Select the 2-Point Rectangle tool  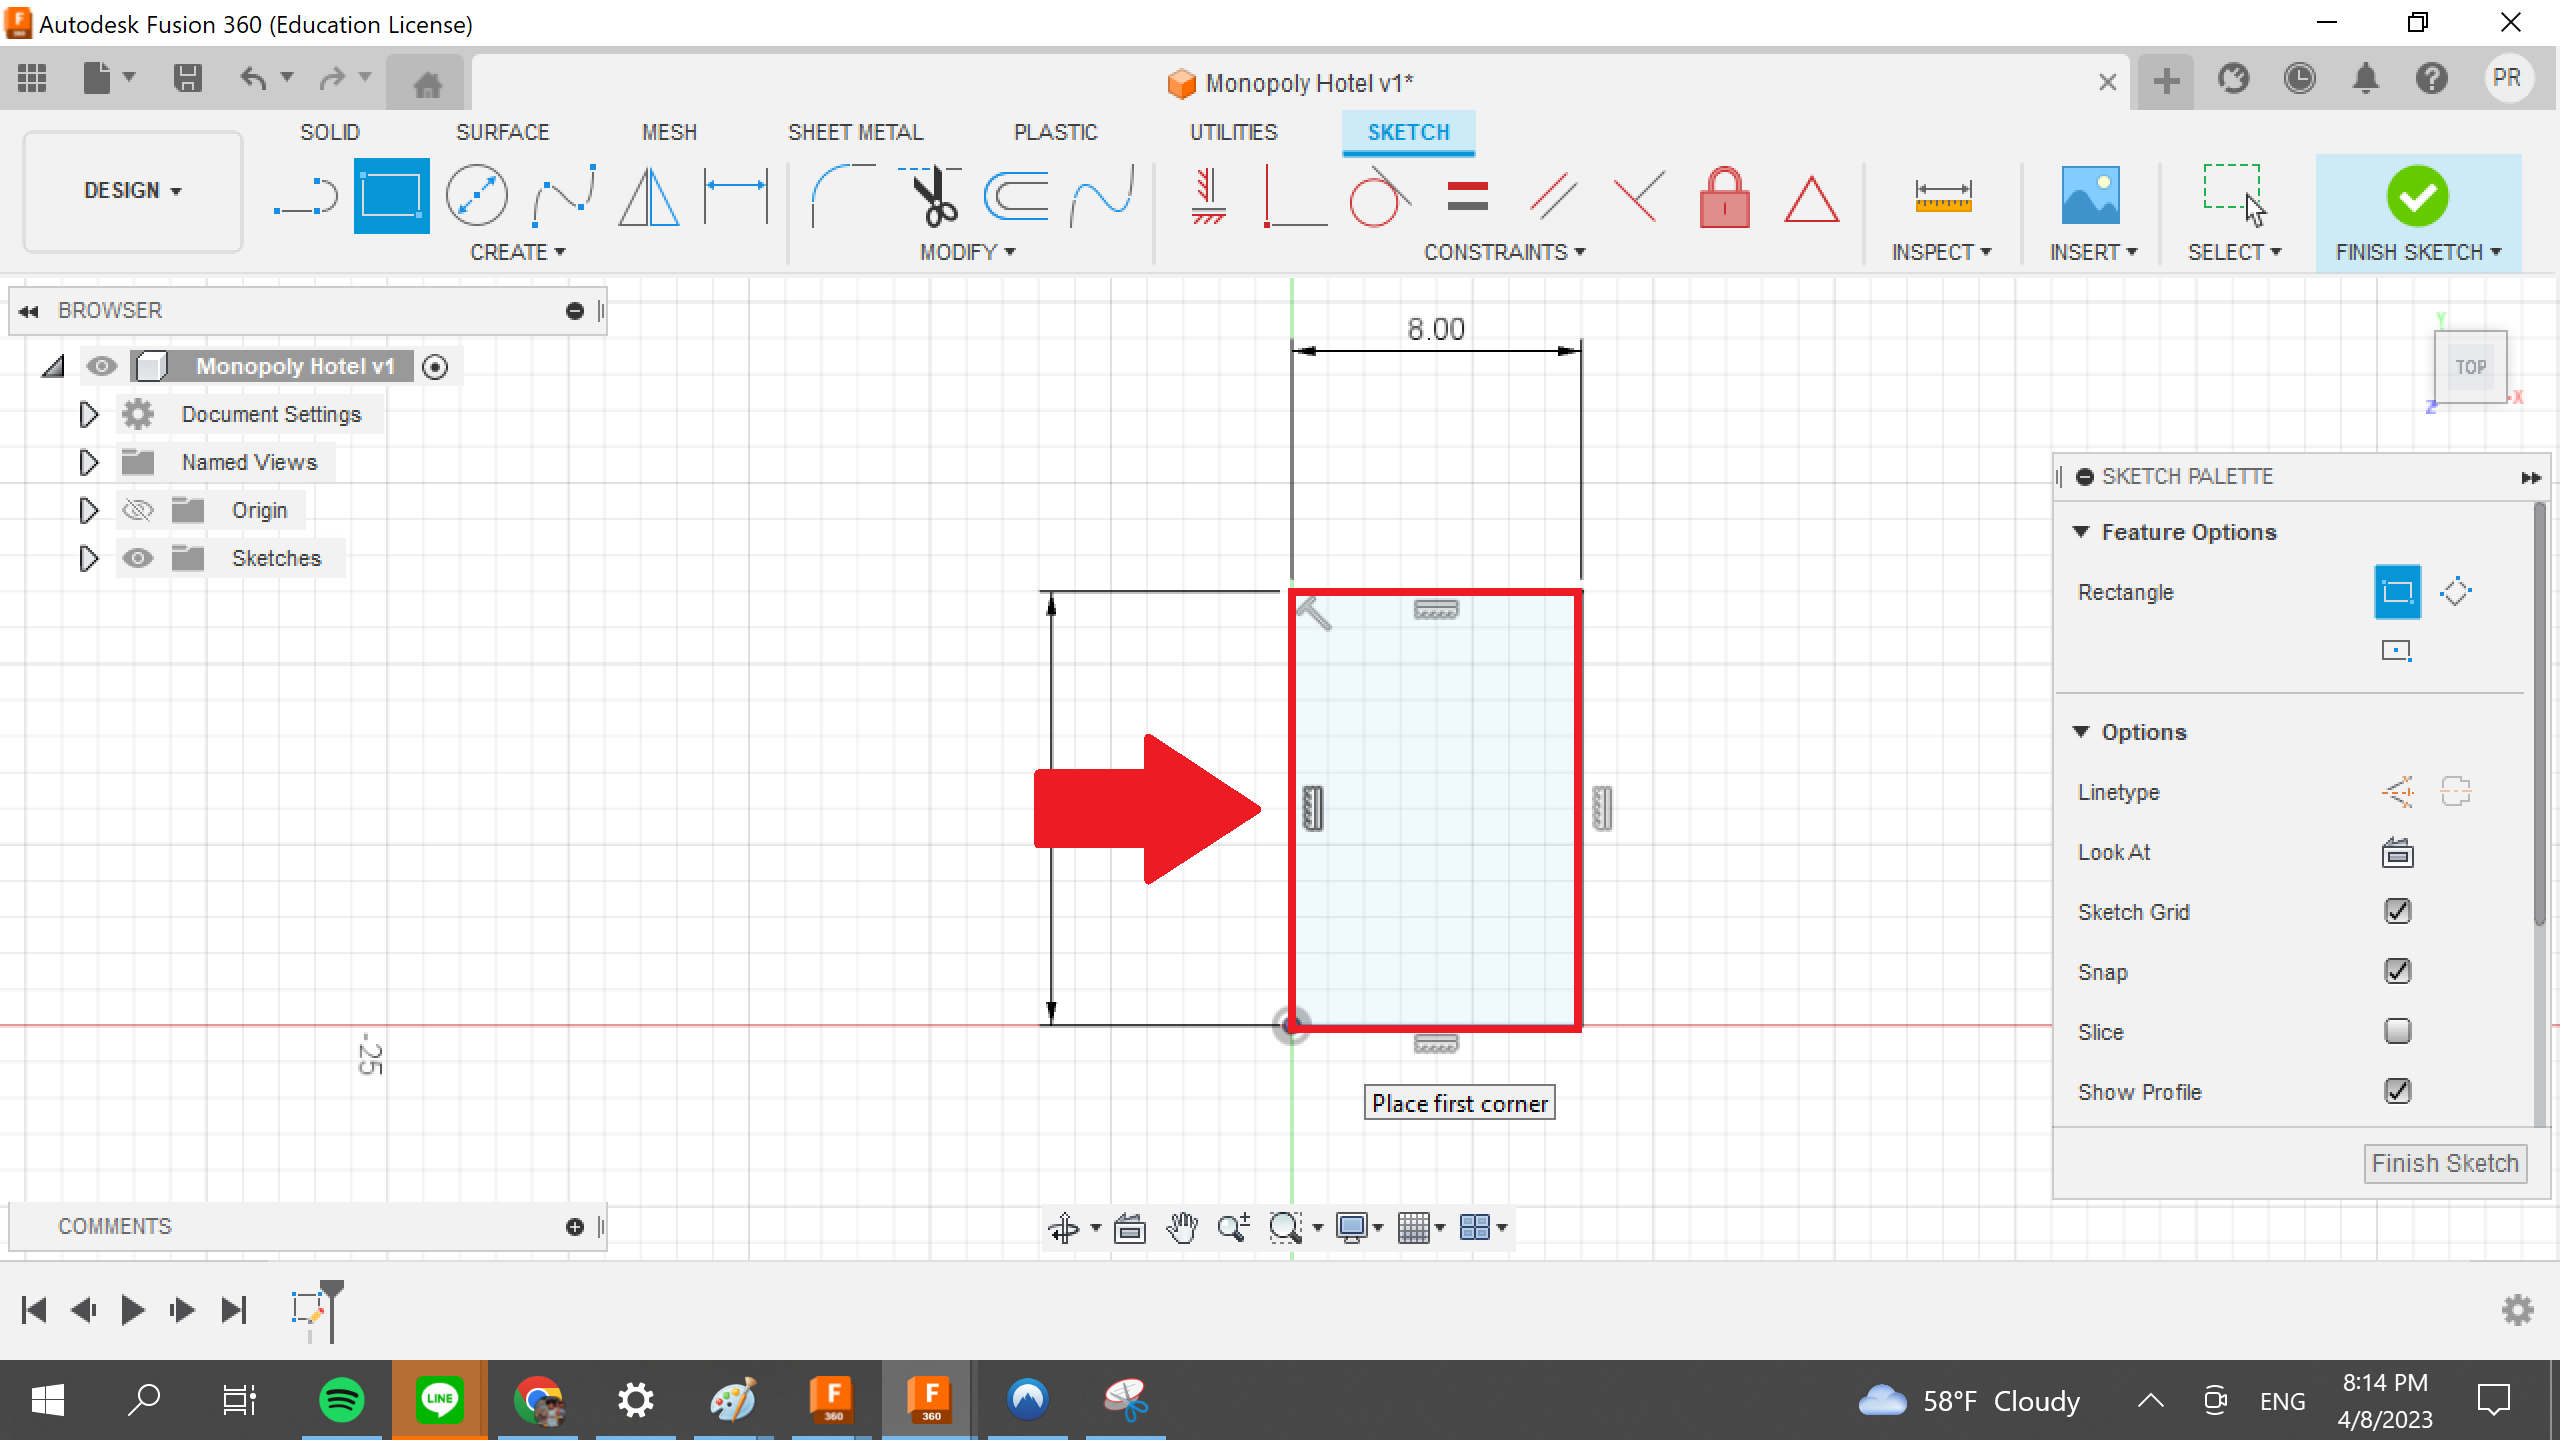[x=390, y=195]
